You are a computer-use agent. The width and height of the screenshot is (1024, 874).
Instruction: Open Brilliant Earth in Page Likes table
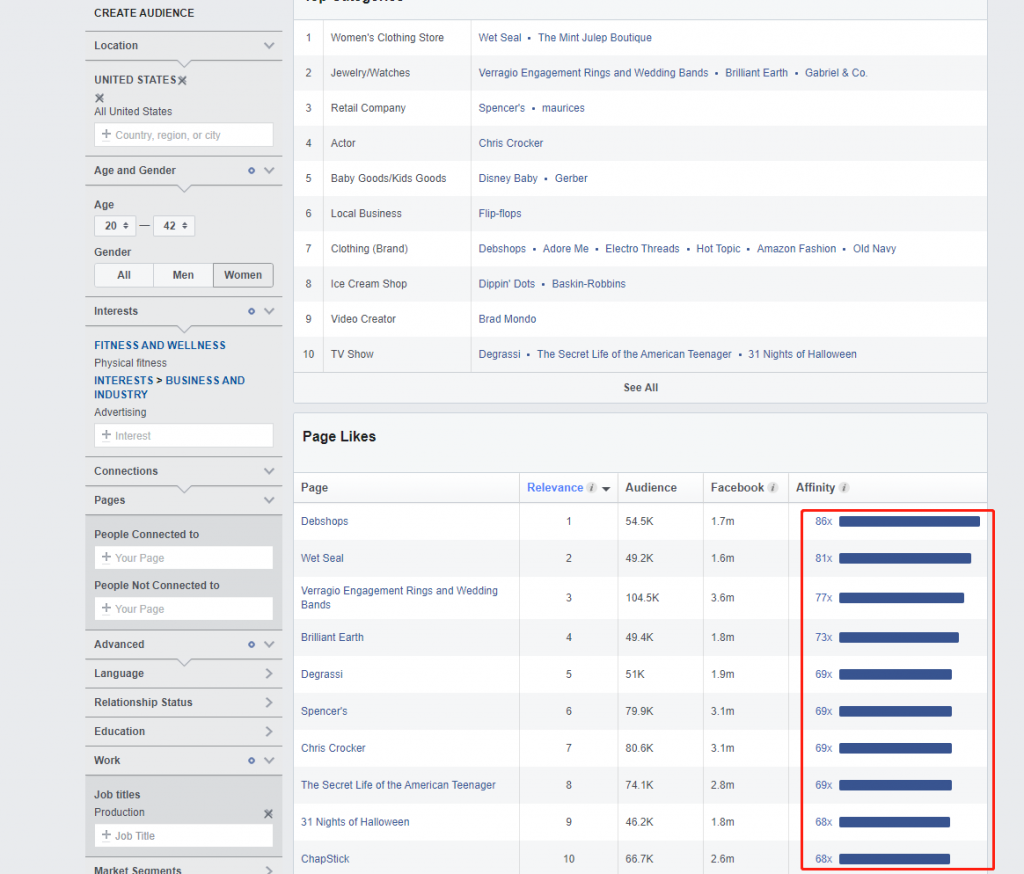[x=332, y=638]
